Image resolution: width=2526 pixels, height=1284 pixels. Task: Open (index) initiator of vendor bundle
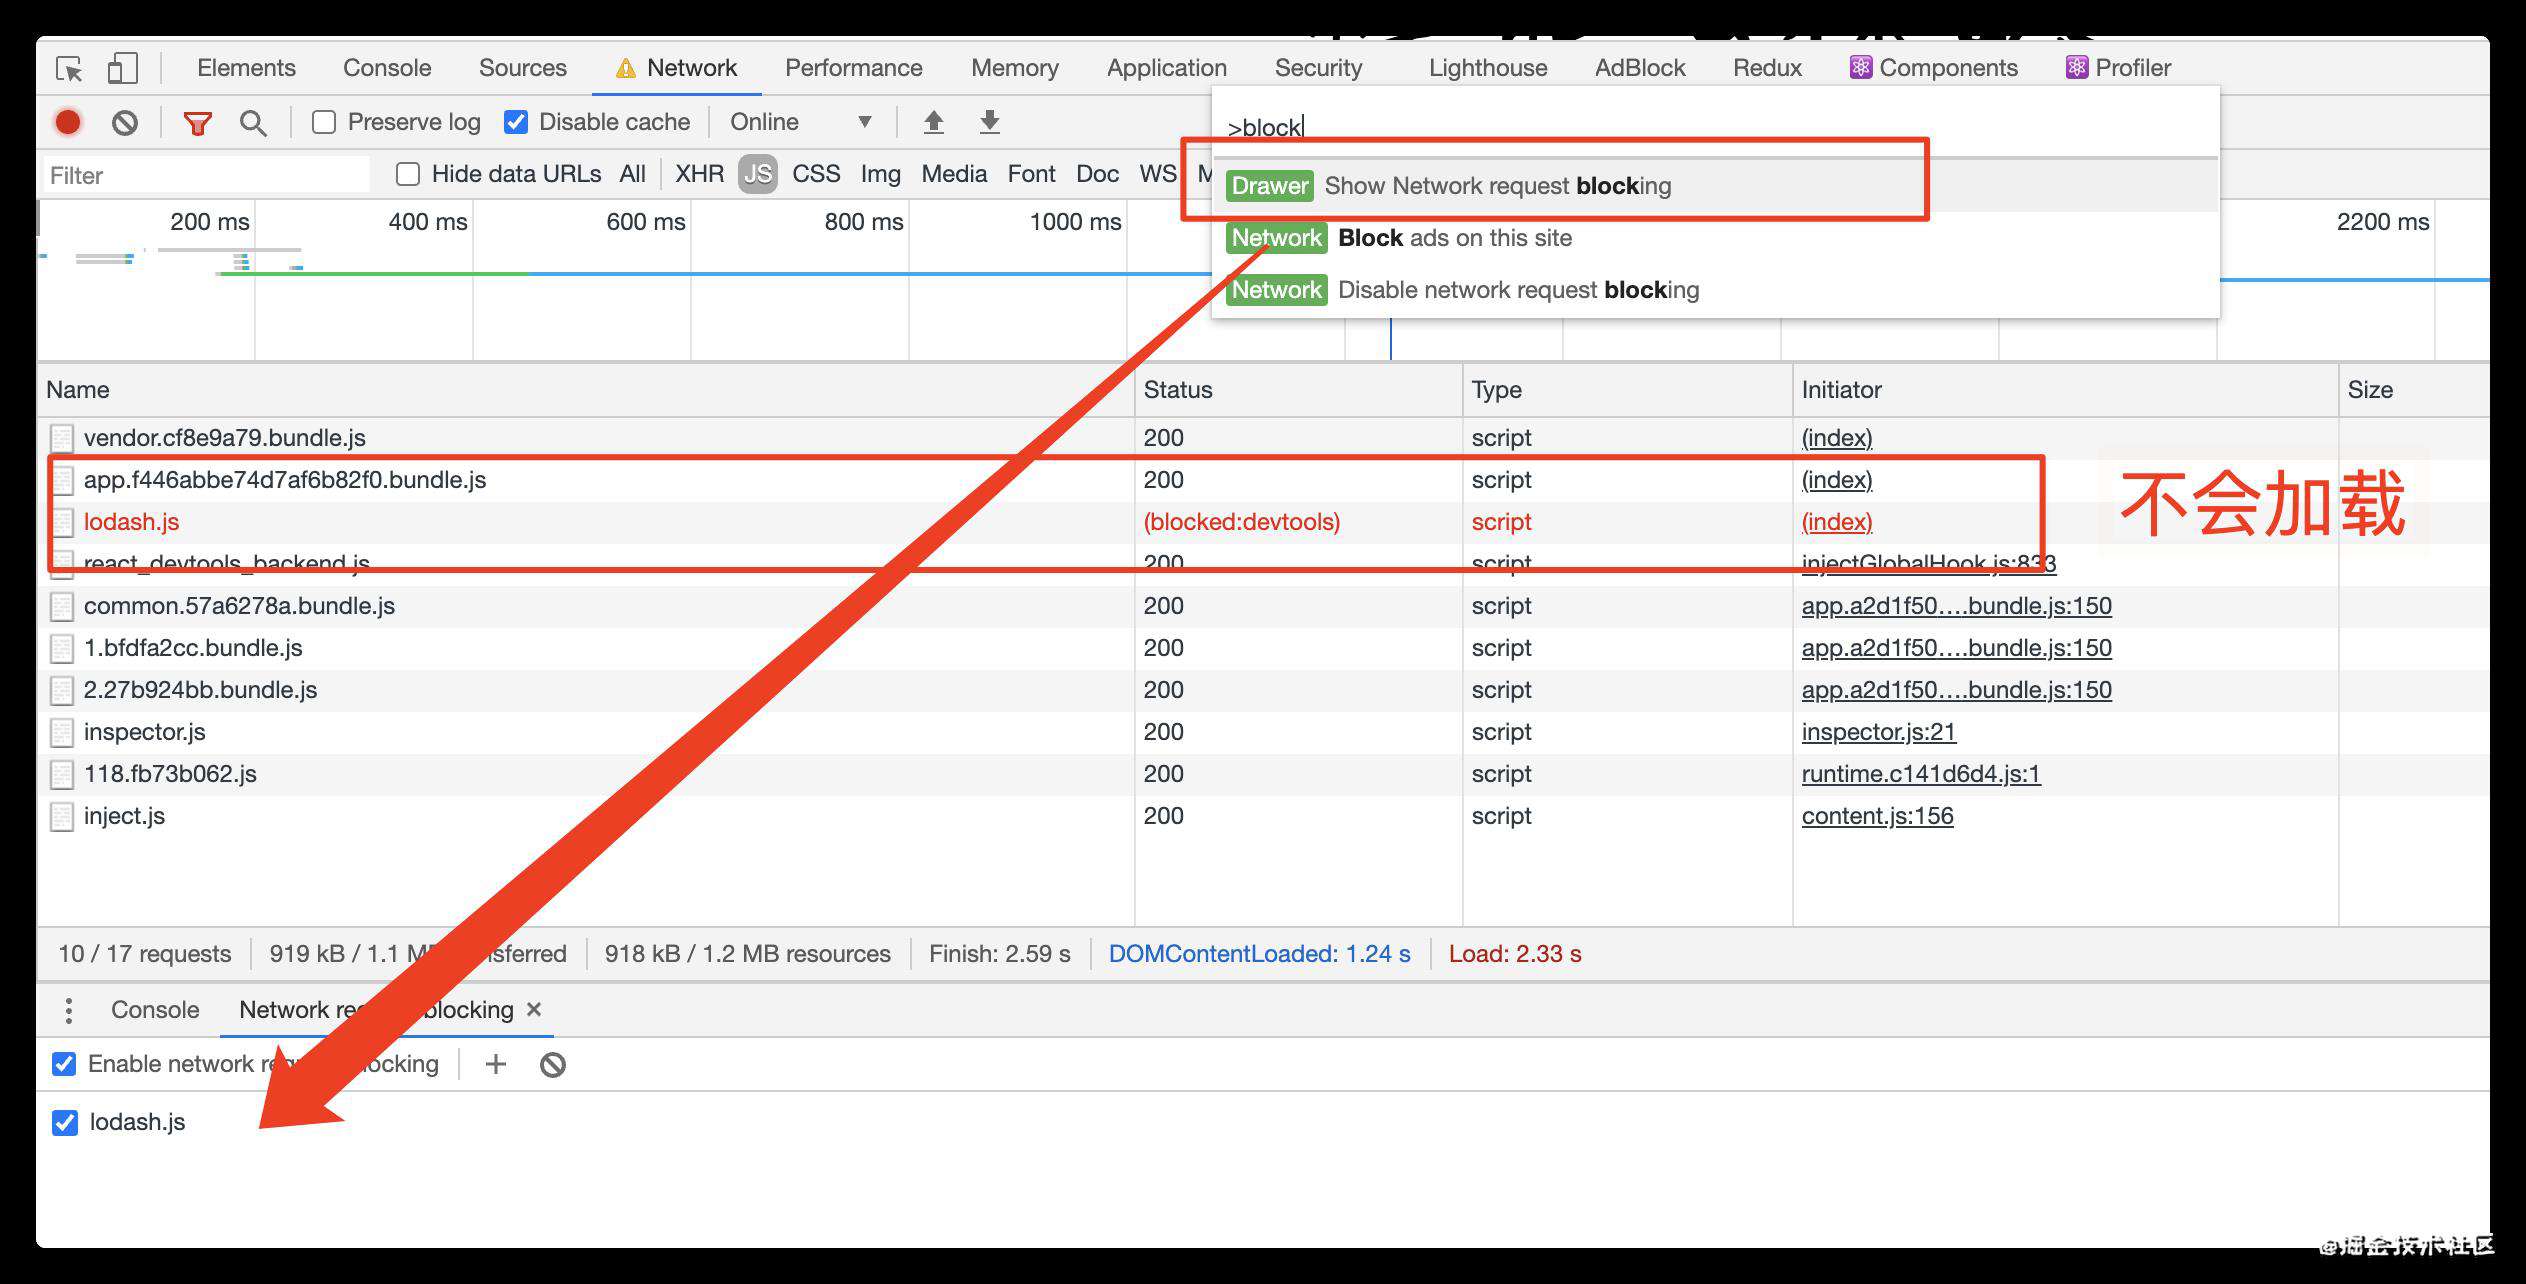[x=1836, y=438]
